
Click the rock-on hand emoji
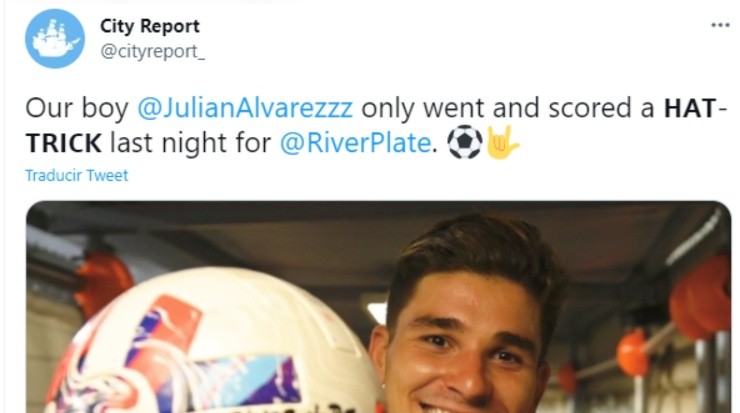click(502, 143)
